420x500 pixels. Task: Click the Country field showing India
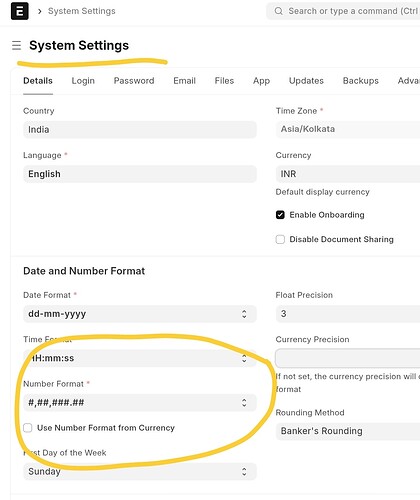(x=140, y=129)
